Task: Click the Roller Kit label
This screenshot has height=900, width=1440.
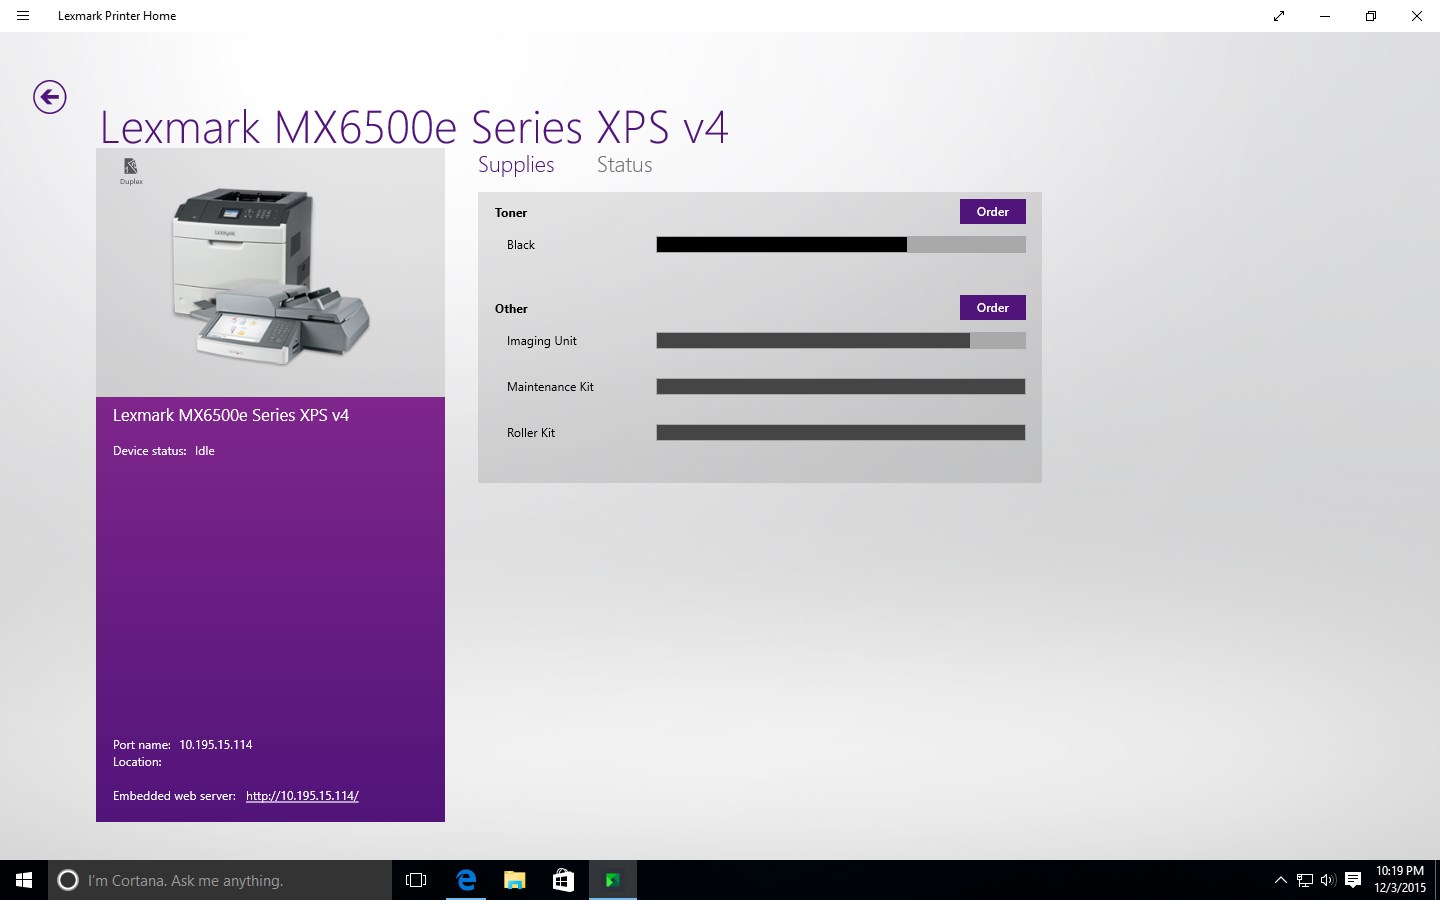Action: 531,433
